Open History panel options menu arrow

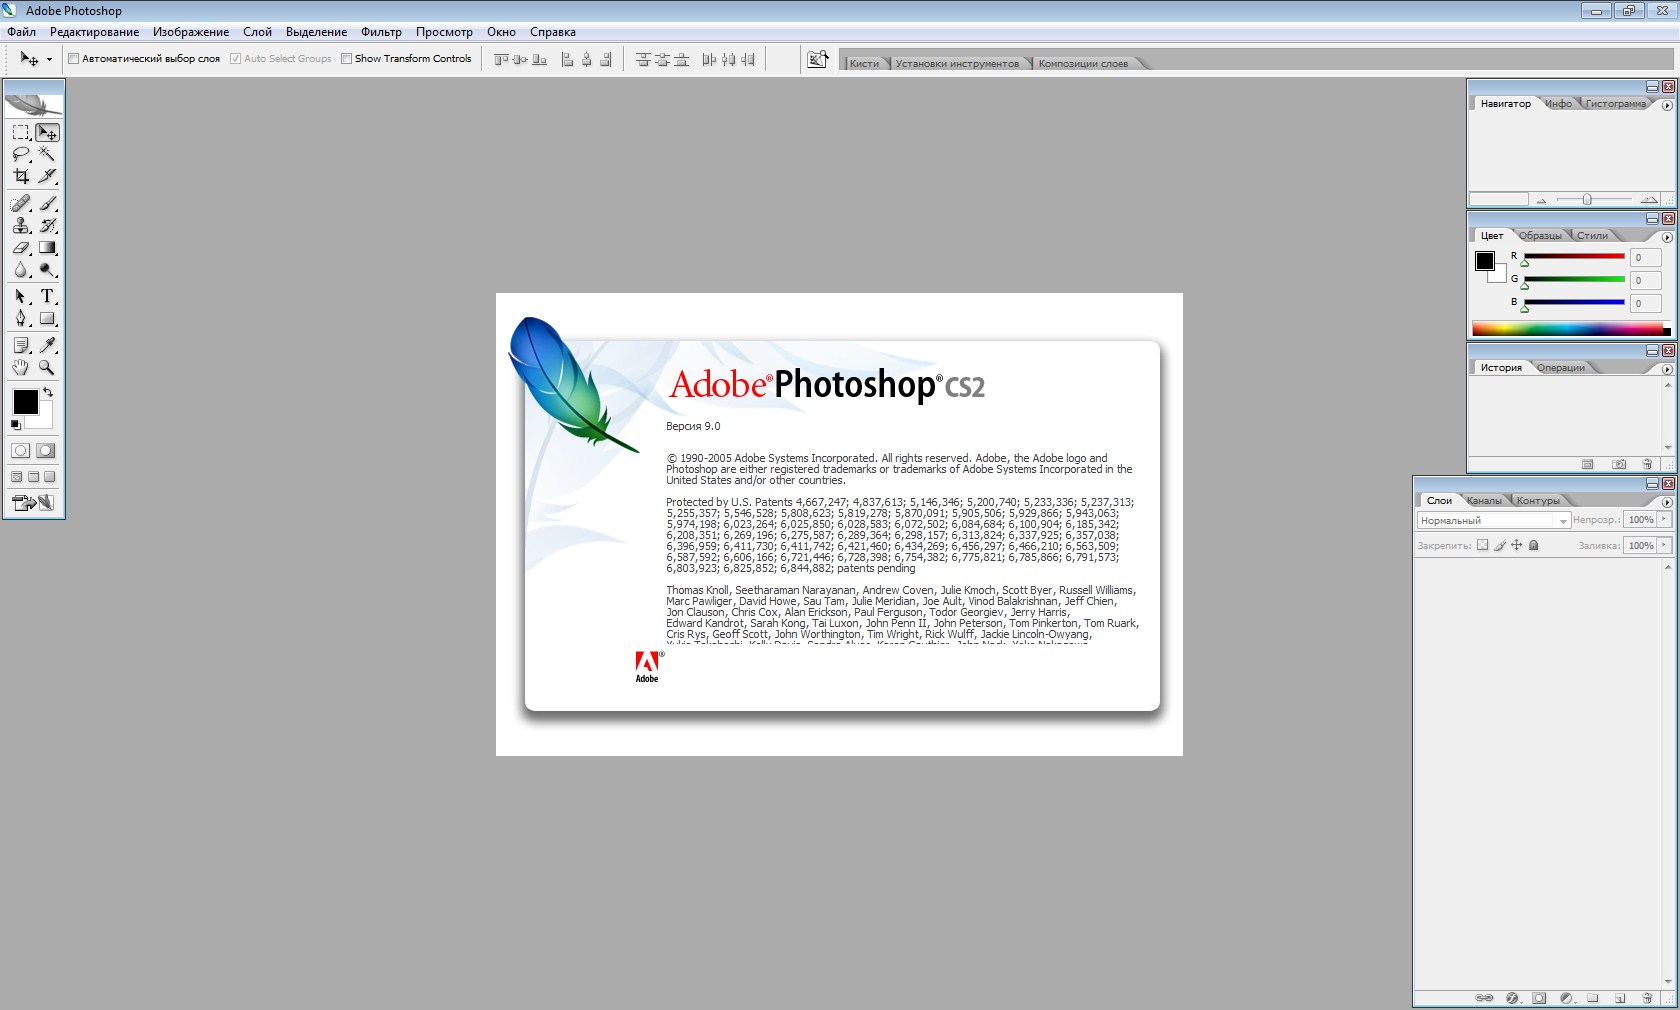pyautogui.click(x=1667, y=369)
